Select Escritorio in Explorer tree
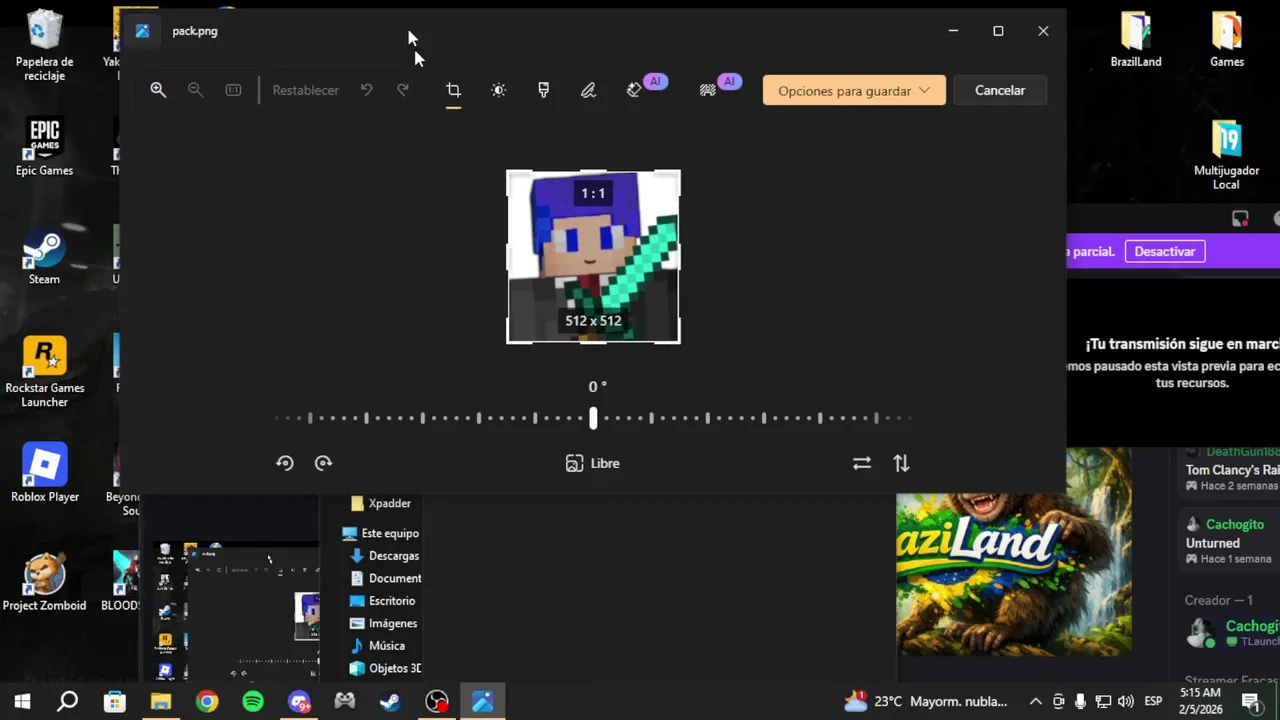Screen dimensions: 1280x720 [x=382, y=601]
